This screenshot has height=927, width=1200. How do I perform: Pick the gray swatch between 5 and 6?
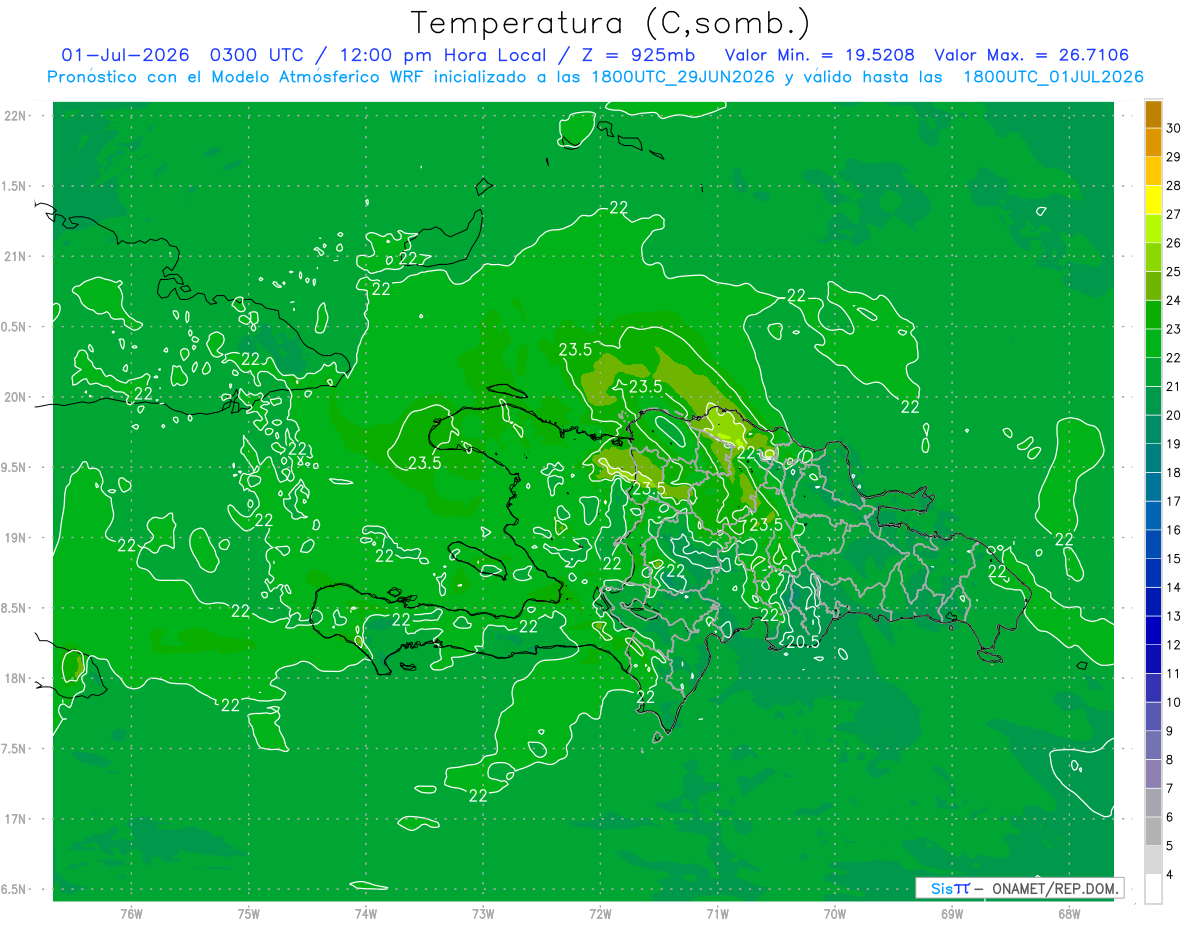click(1153, 831)
